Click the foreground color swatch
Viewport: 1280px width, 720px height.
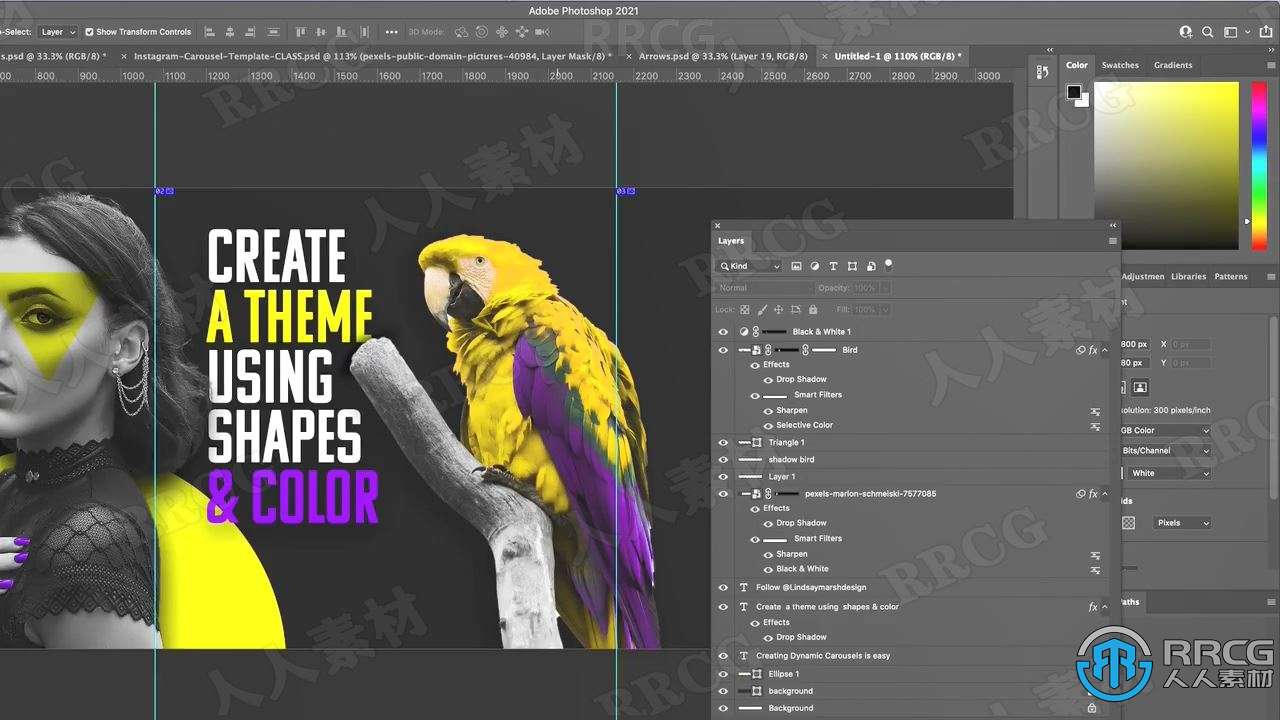(1073, 92)
